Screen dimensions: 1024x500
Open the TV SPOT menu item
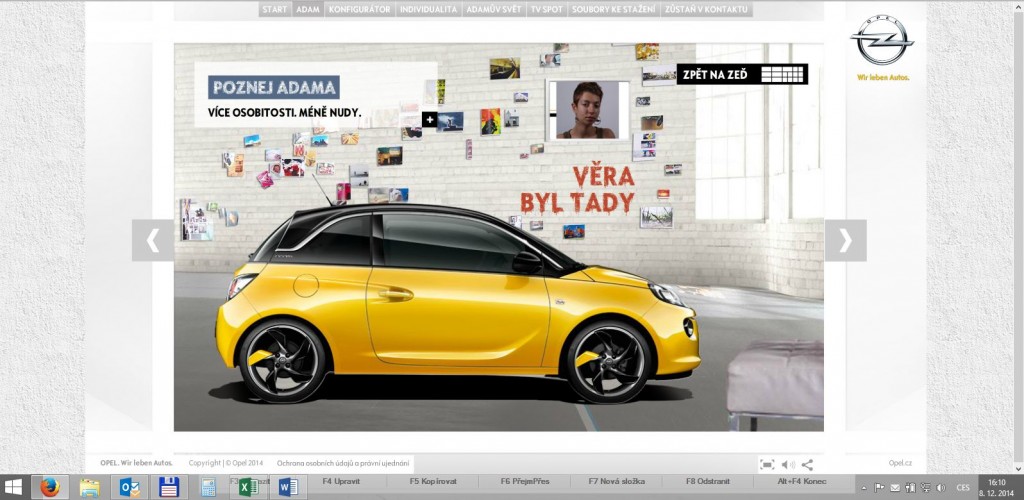pos(547,9)
